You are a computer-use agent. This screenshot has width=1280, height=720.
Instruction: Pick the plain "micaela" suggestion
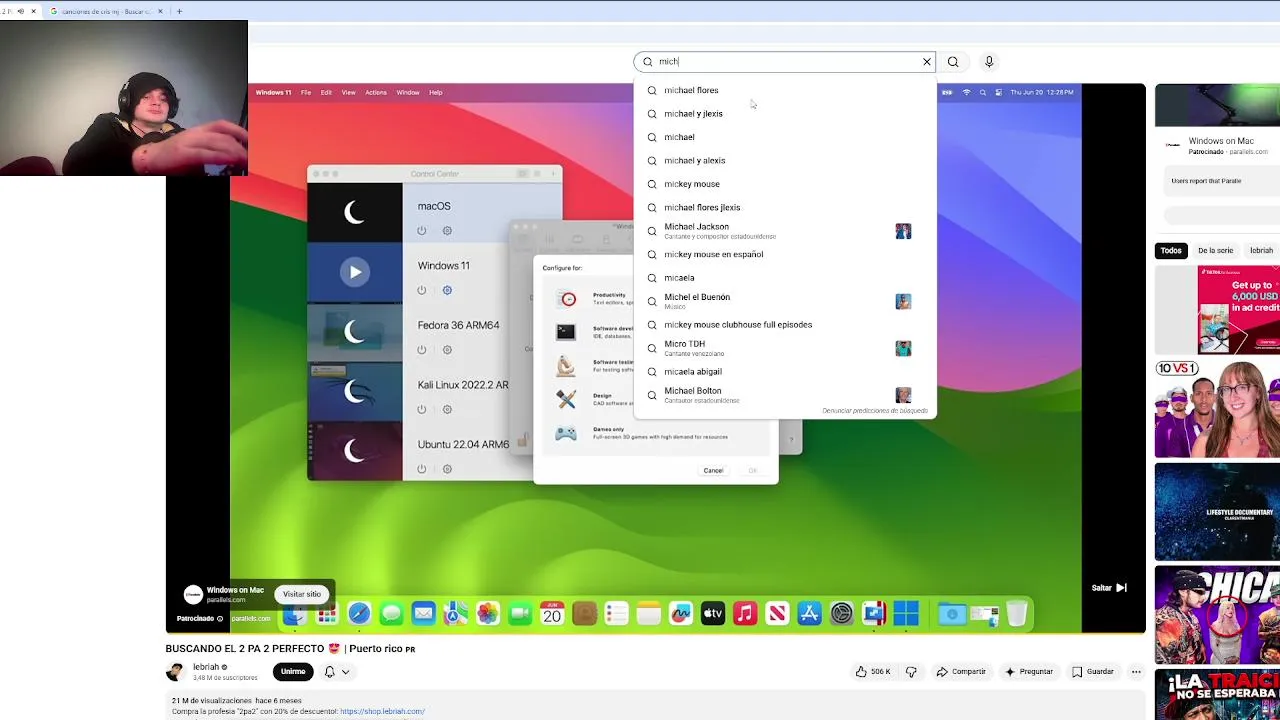tap(785, 278)
